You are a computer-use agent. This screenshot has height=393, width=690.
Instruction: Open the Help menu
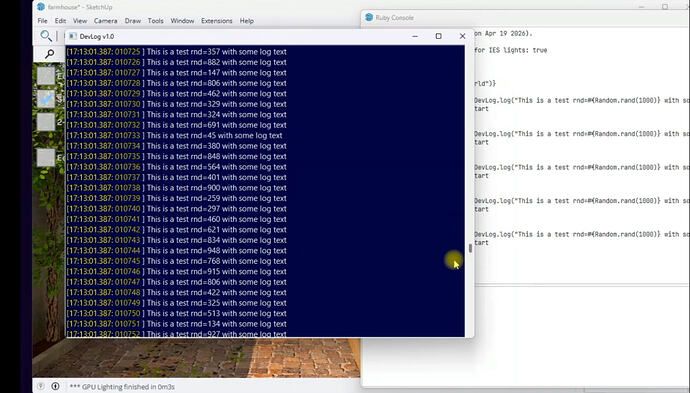point(246,21)
